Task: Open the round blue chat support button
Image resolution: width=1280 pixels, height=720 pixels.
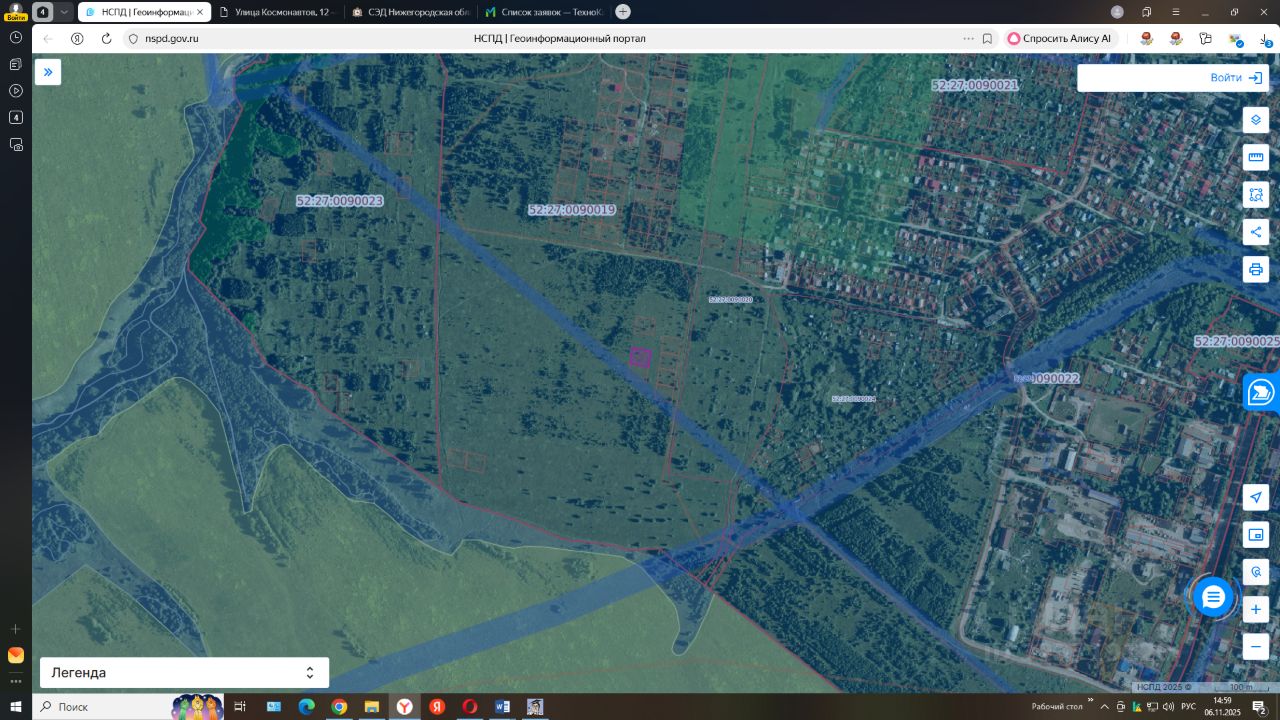Action: (1213, 597)
